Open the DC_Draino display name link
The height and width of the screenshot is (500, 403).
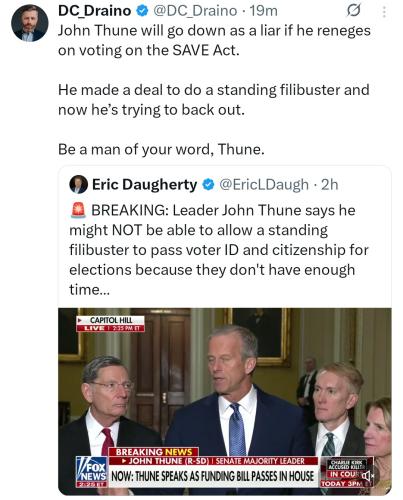[94, 11]
